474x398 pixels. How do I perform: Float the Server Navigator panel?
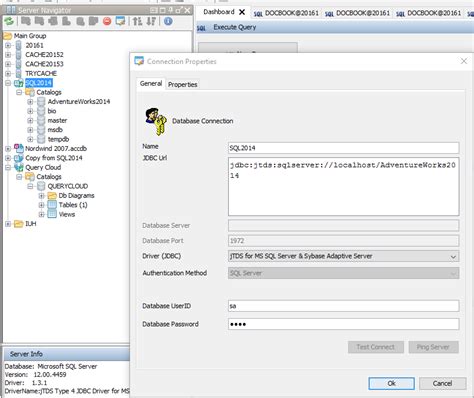178,10
